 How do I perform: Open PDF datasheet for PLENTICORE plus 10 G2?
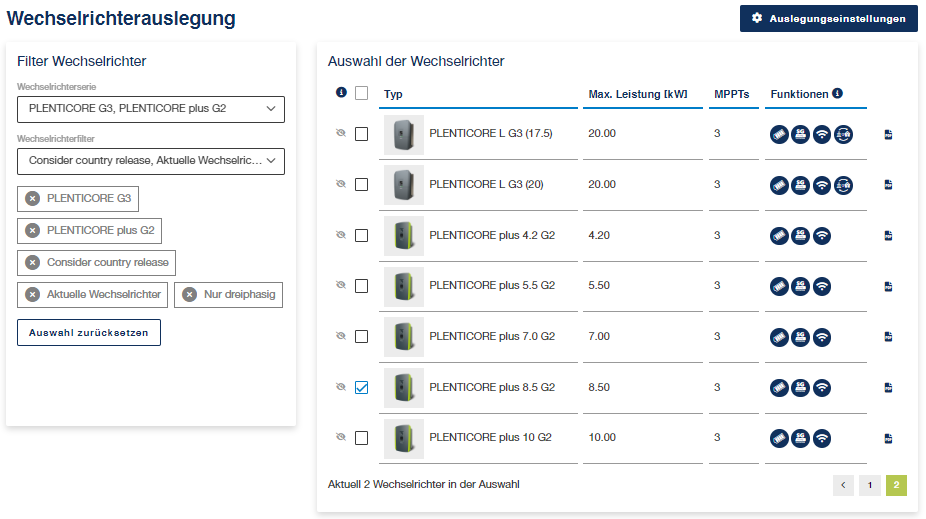click(888, 439)
